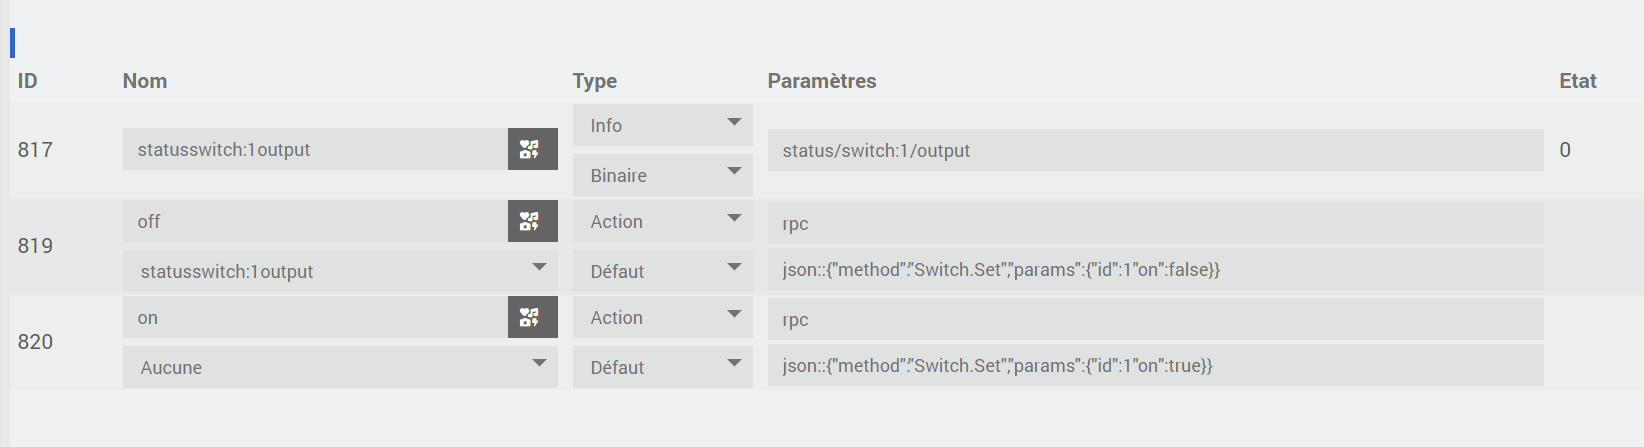Click icon picker button for on command
1644x447 pixels.
[532, 317]
